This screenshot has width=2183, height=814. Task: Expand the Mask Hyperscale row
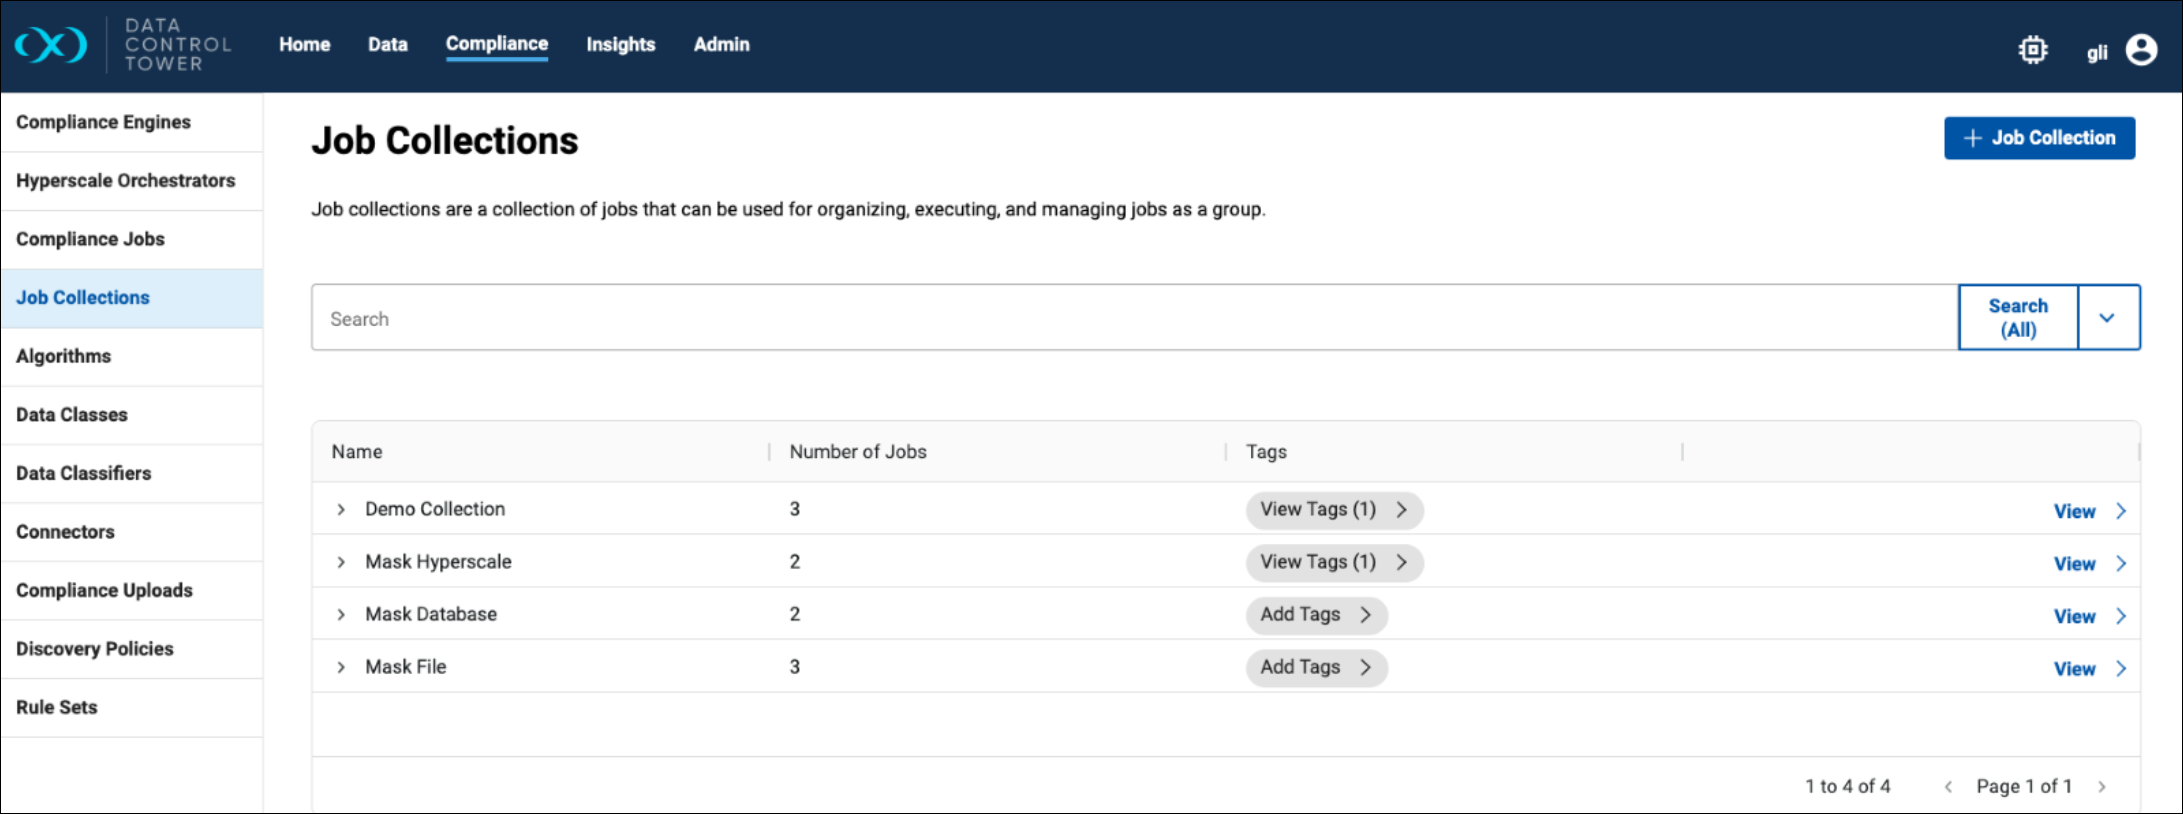pos(341,562)
